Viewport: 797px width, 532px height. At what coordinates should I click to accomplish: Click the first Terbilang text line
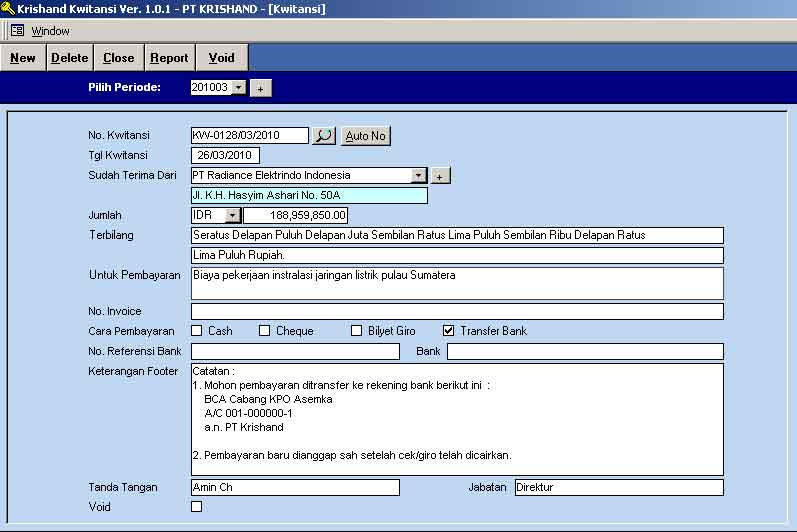point(457,235)
